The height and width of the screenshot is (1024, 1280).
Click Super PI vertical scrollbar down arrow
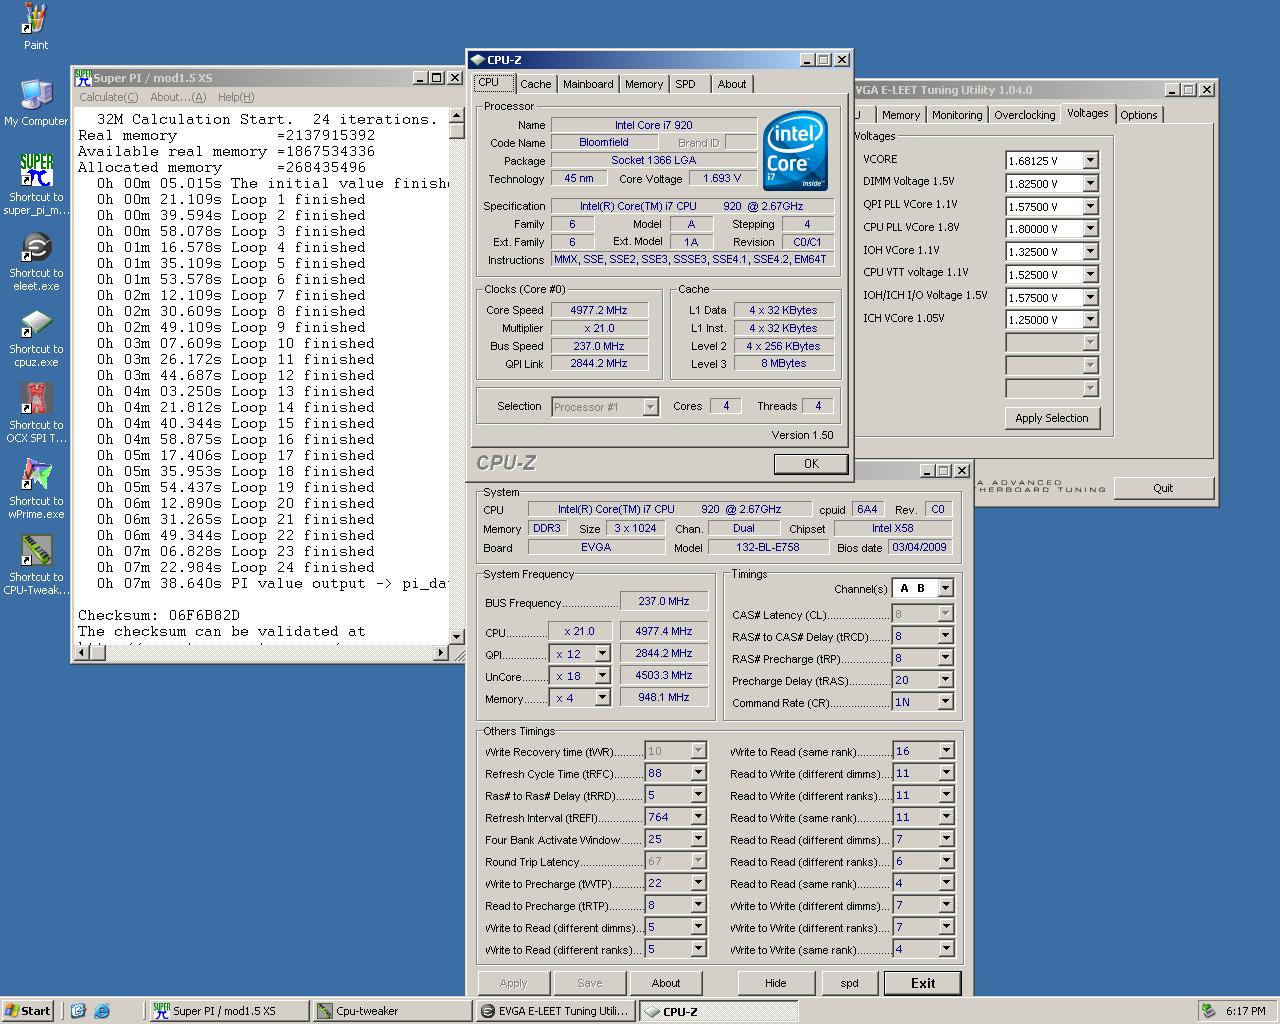point(457,636)
